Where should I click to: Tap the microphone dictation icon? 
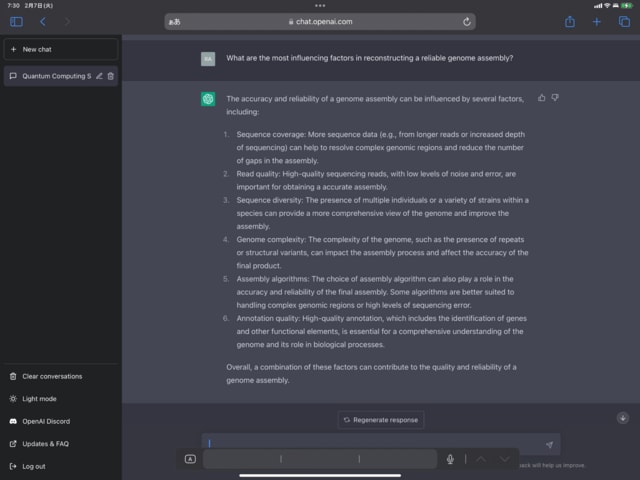pyautogui.click(x=450, y=459)
